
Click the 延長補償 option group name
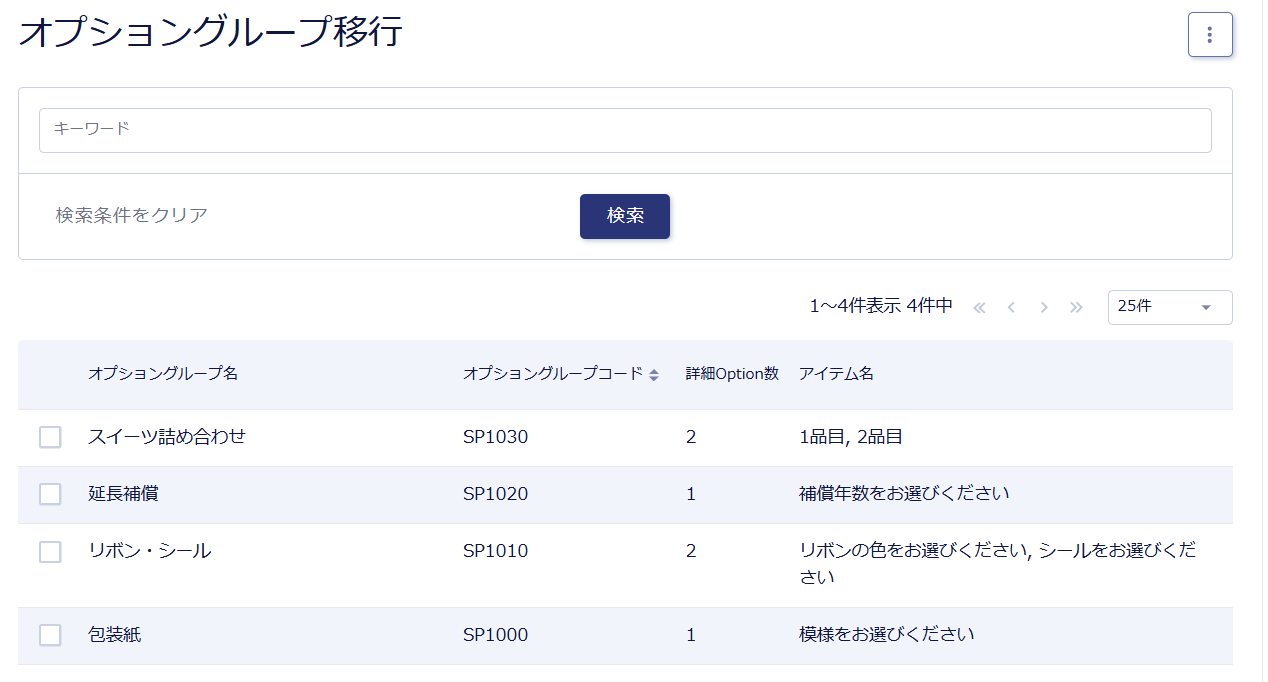click(x=123, y=494)
